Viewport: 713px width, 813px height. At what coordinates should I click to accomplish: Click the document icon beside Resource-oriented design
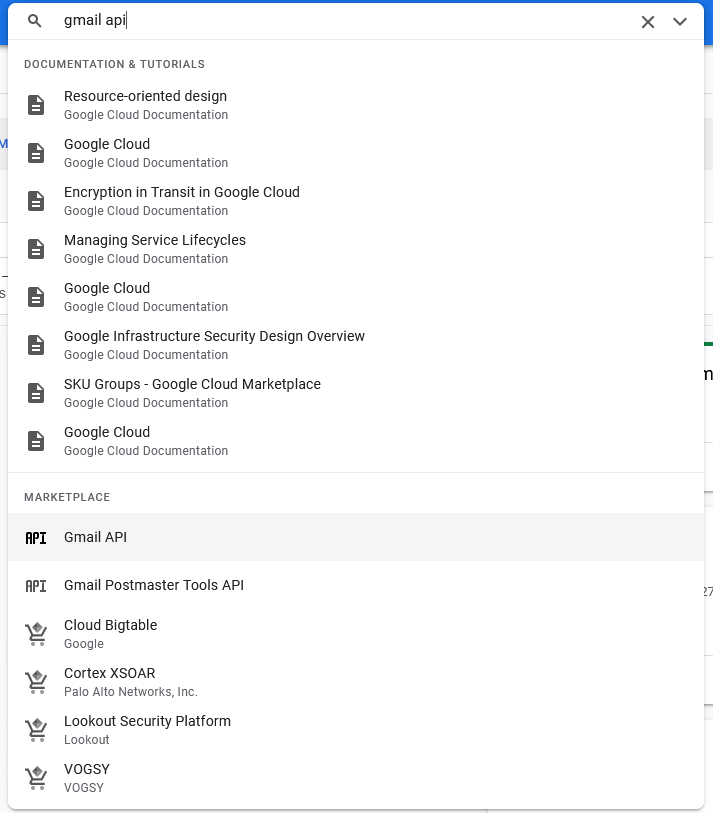click(x=37, y=105)
